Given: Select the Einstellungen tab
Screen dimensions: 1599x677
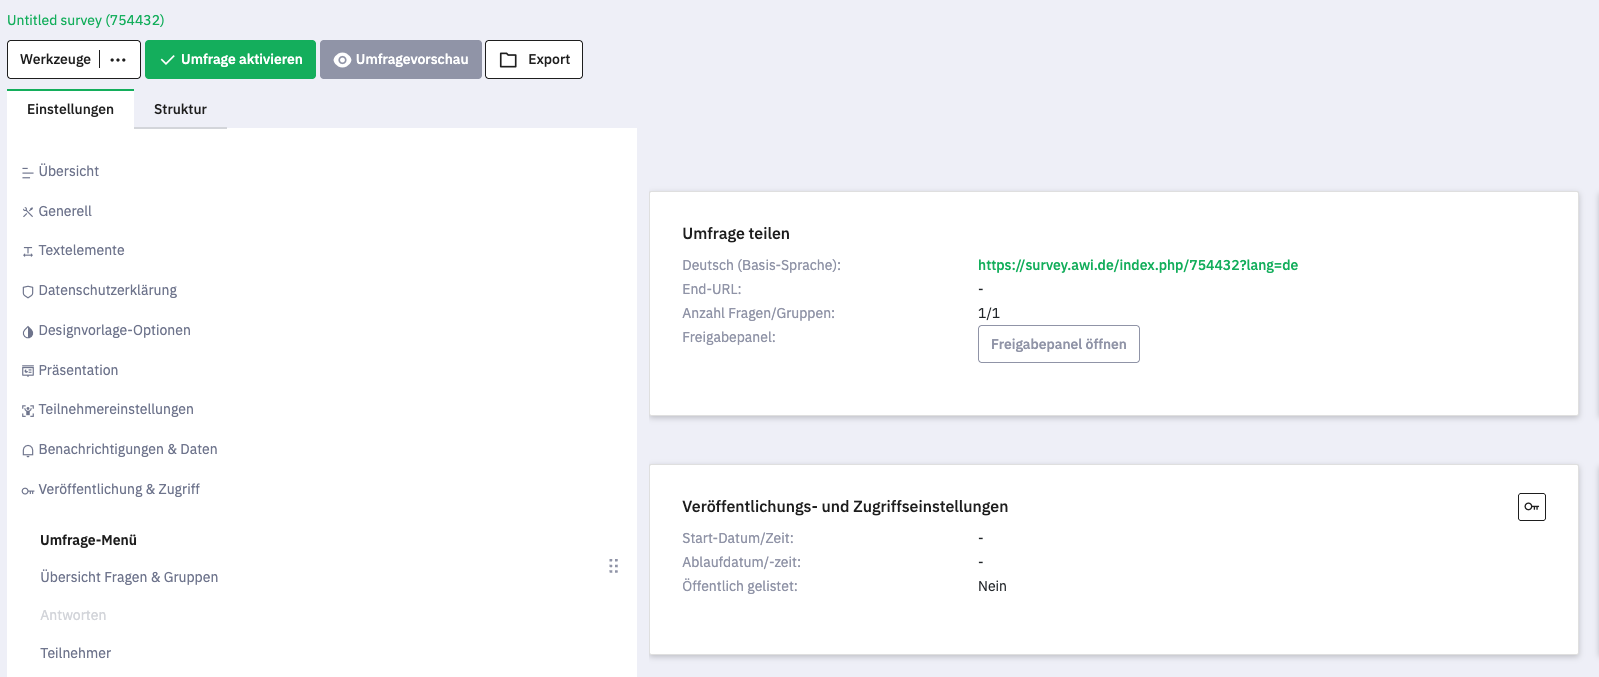Looking at the screenshot, I should pyautogui.click(x=70, y=109).
